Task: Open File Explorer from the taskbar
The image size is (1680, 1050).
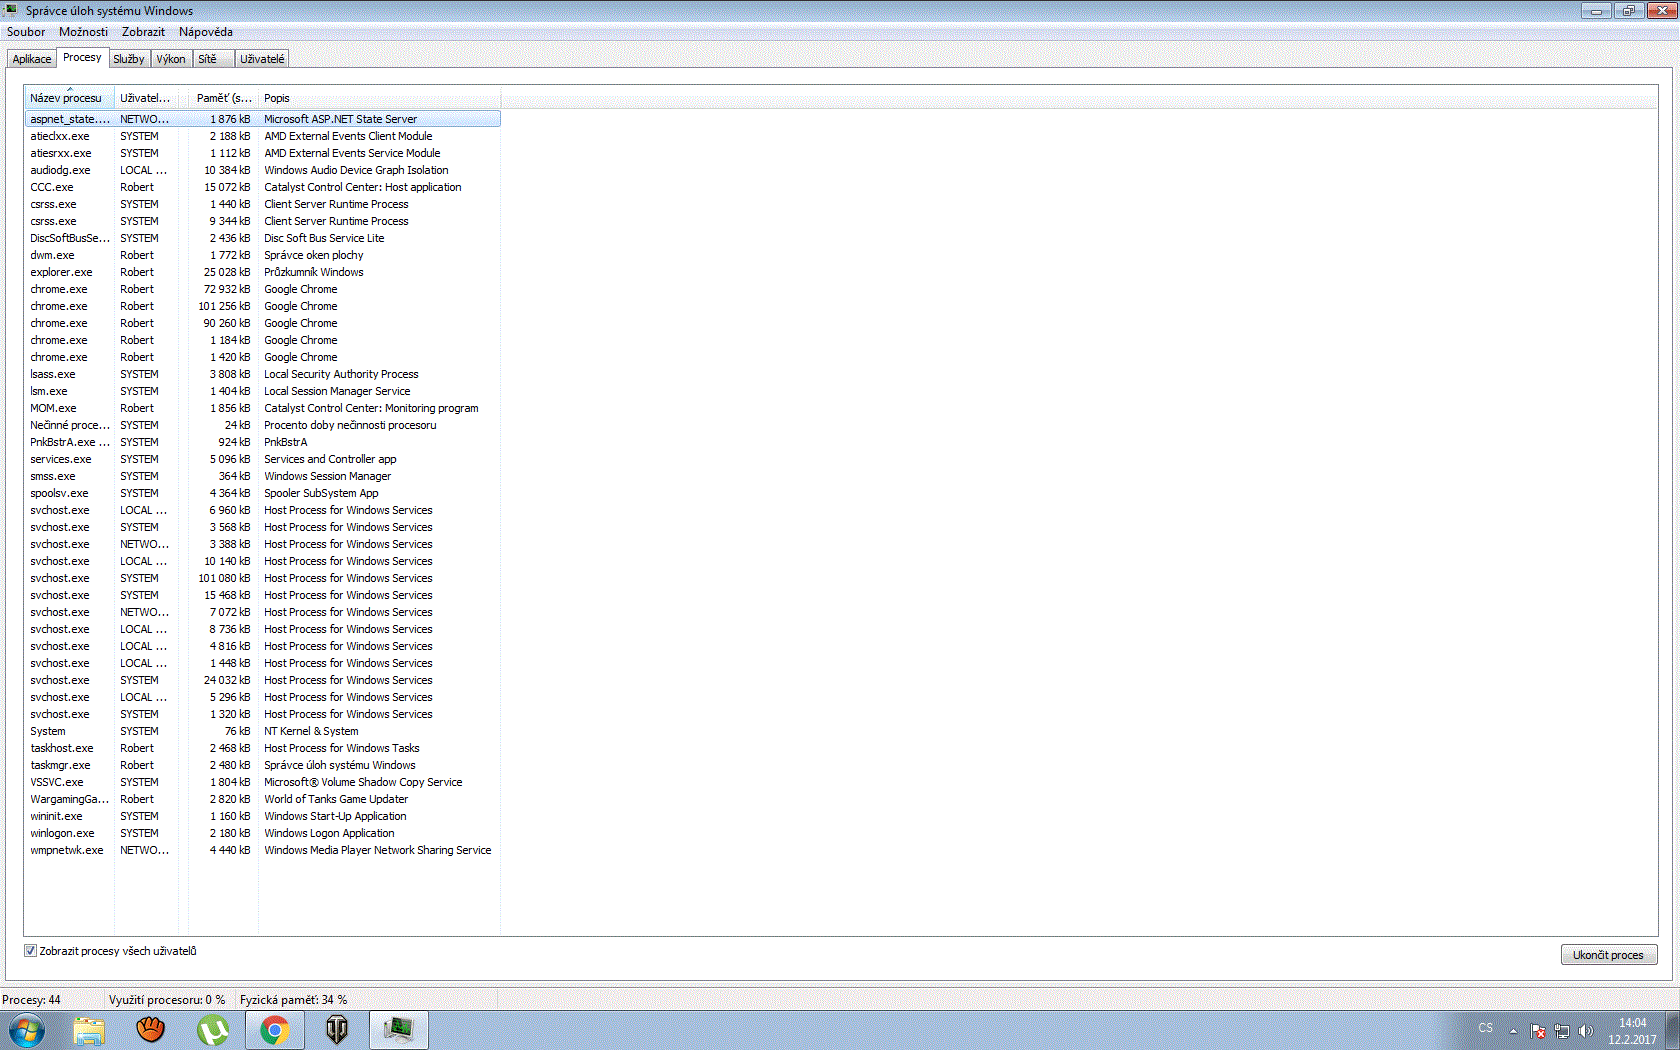Action: click(x=89, y=1030)
